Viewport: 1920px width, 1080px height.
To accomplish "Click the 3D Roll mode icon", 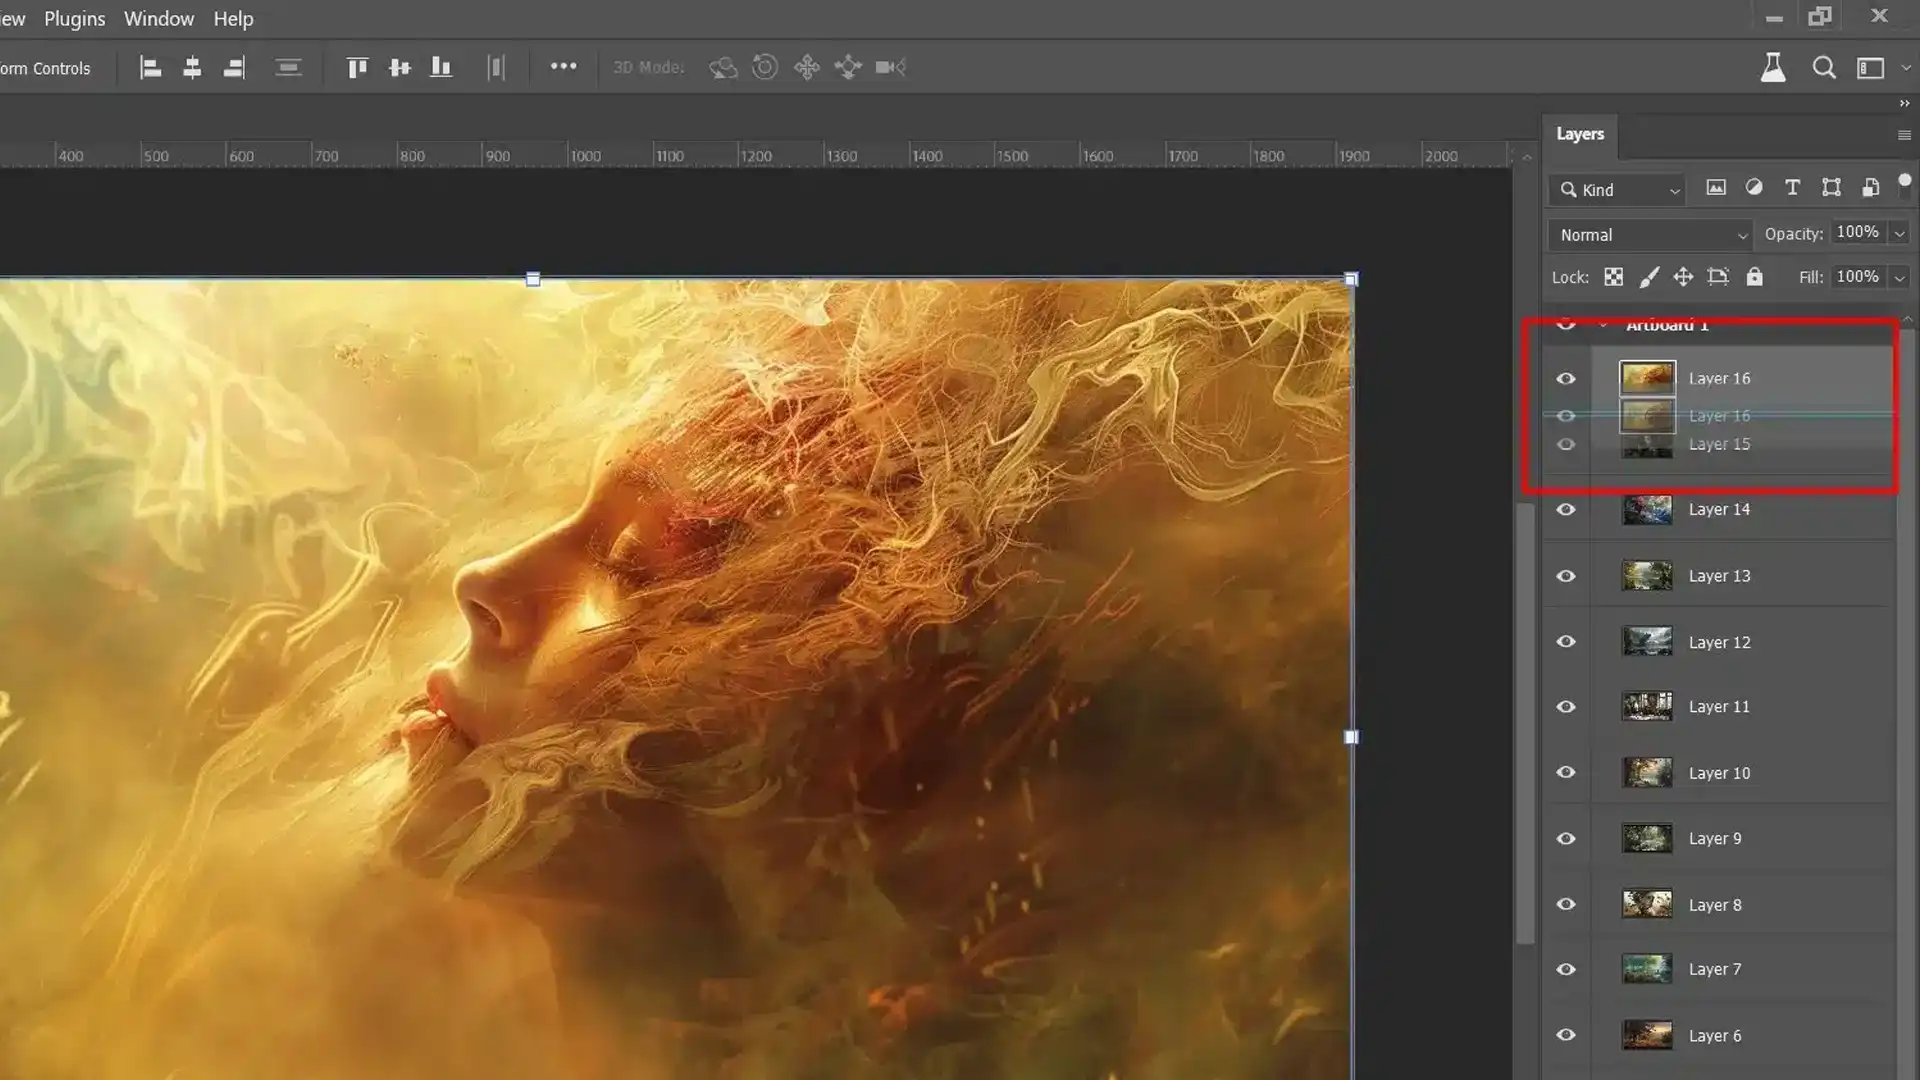I will [765, 67].
